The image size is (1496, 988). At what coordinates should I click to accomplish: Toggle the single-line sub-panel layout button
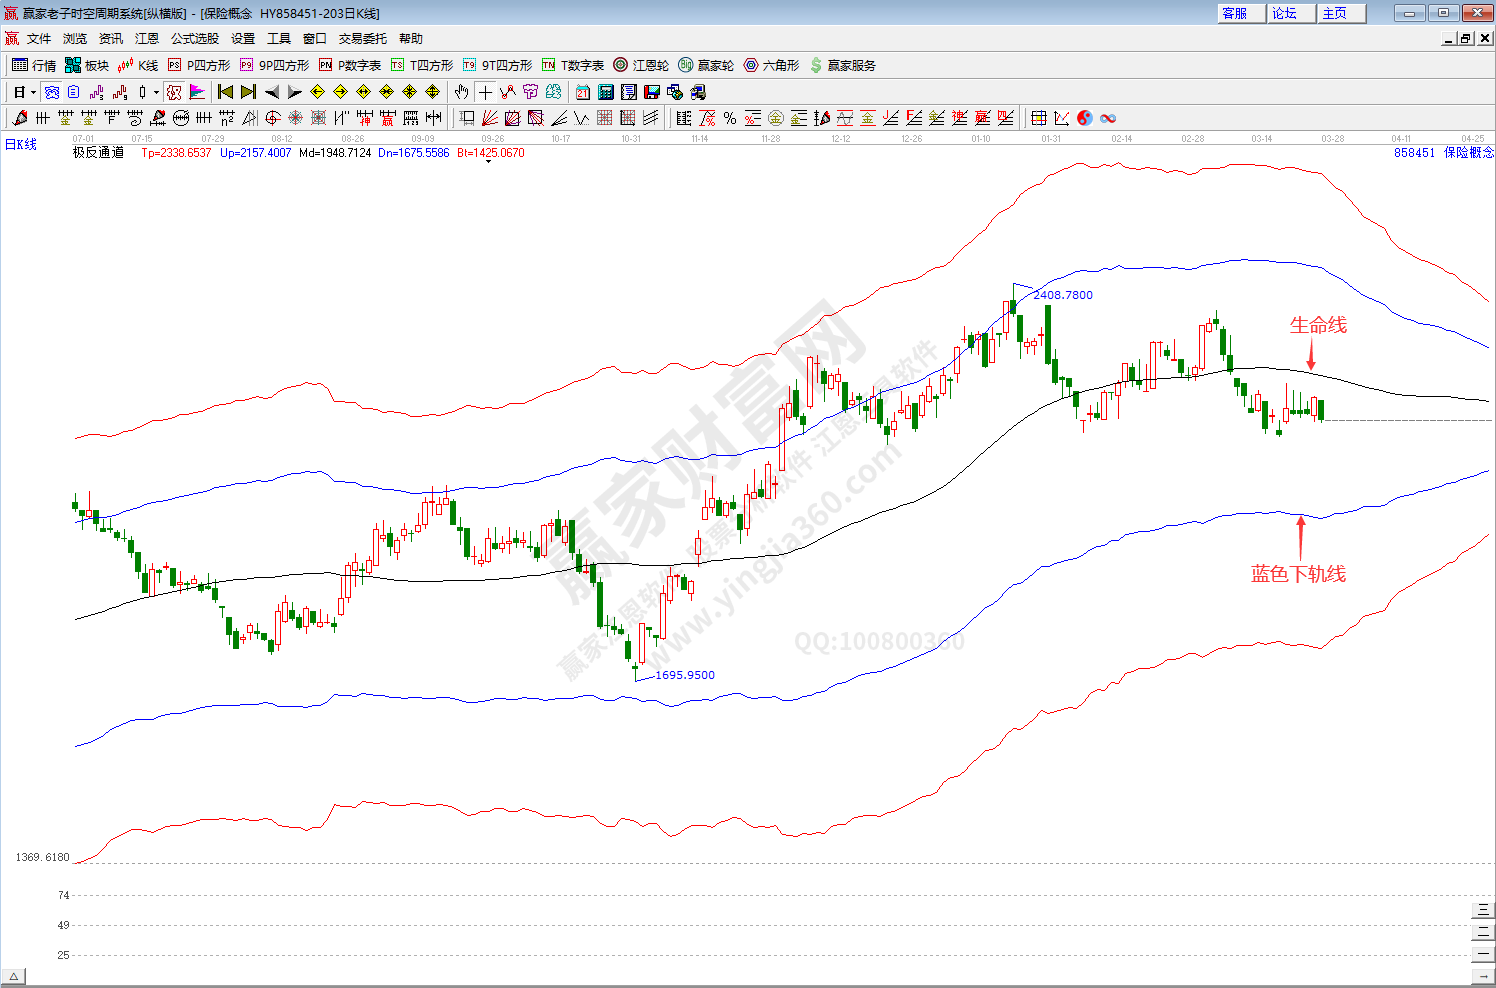(1482, 954)
